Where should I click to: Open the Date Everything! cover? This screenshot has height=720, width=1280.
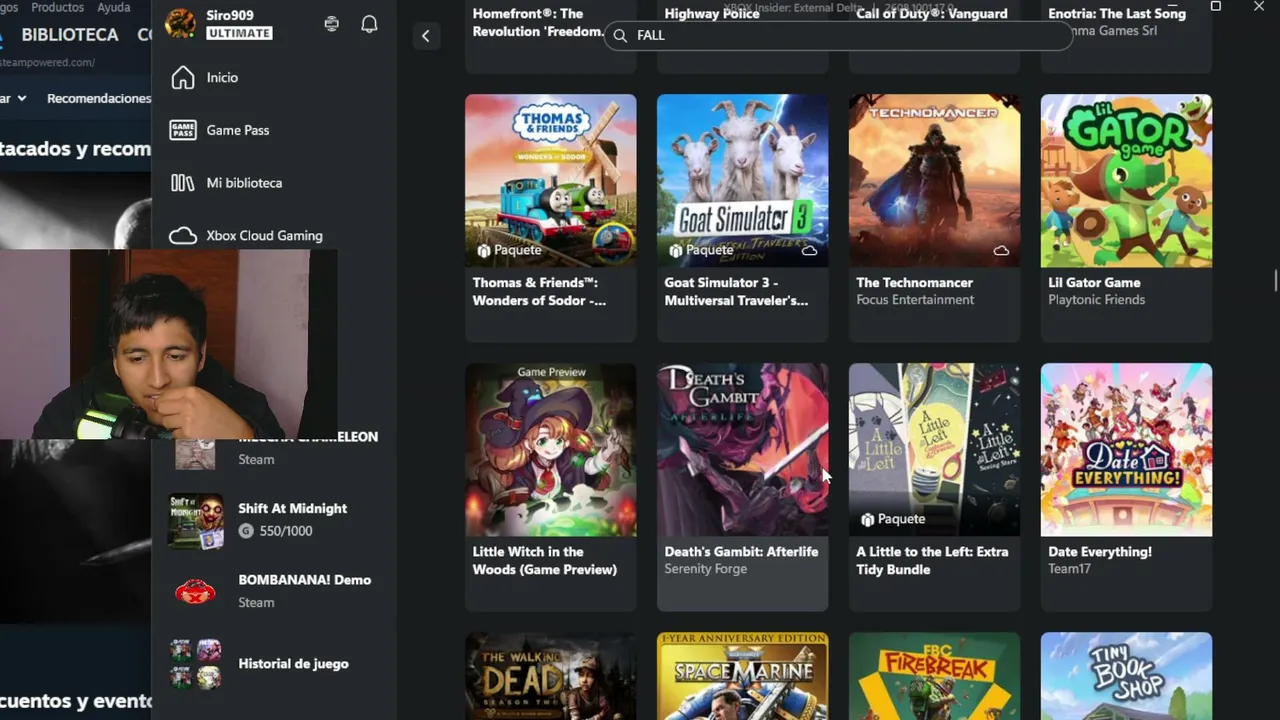[1126, 450]
